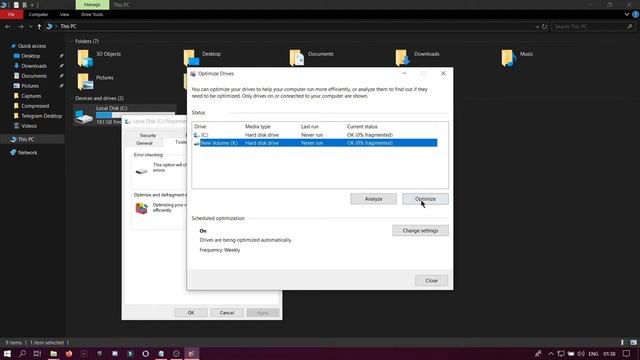This screenshot has height=360, width=640.
Task: Close the Optimize Drives dialog via Close button
Action: coord(431,280)
